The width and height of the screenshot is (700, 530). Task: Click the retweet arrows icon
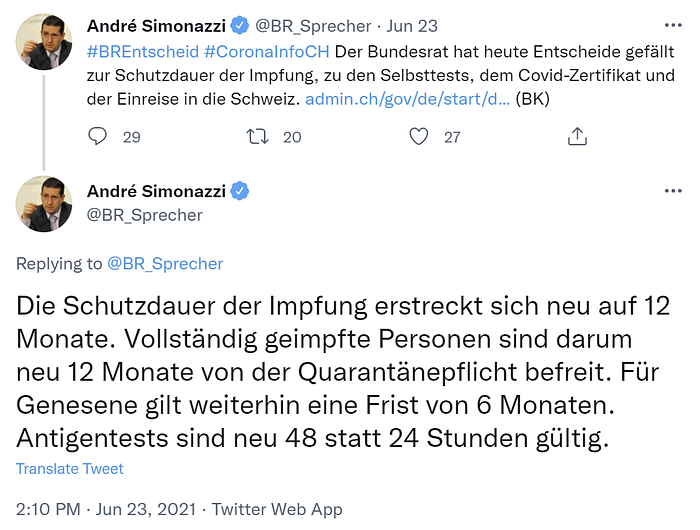coord(258,136)
